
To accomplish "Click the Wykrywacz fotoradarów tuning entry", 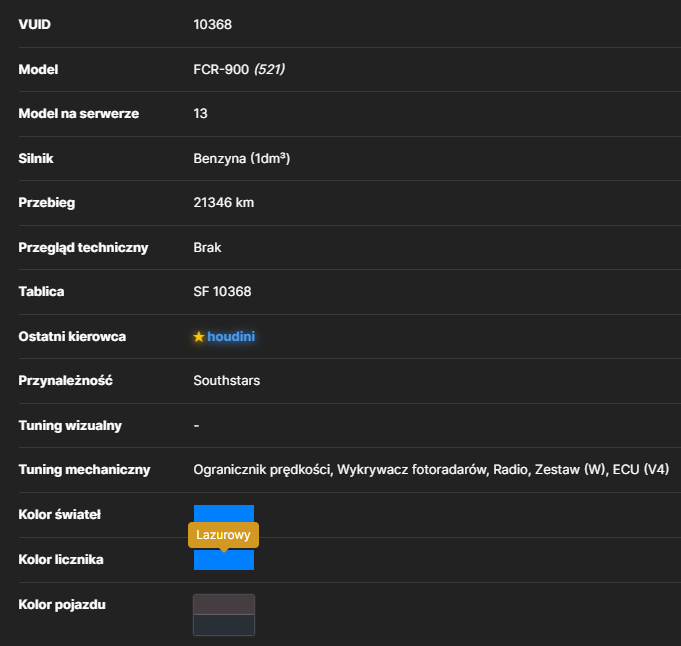I will click(412, 470).
